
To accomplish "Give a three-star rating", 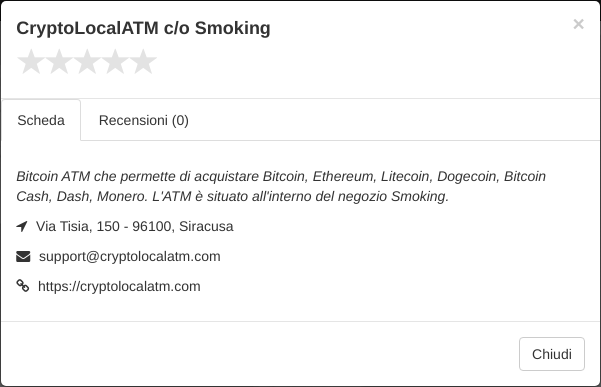I will click(87, 62).
